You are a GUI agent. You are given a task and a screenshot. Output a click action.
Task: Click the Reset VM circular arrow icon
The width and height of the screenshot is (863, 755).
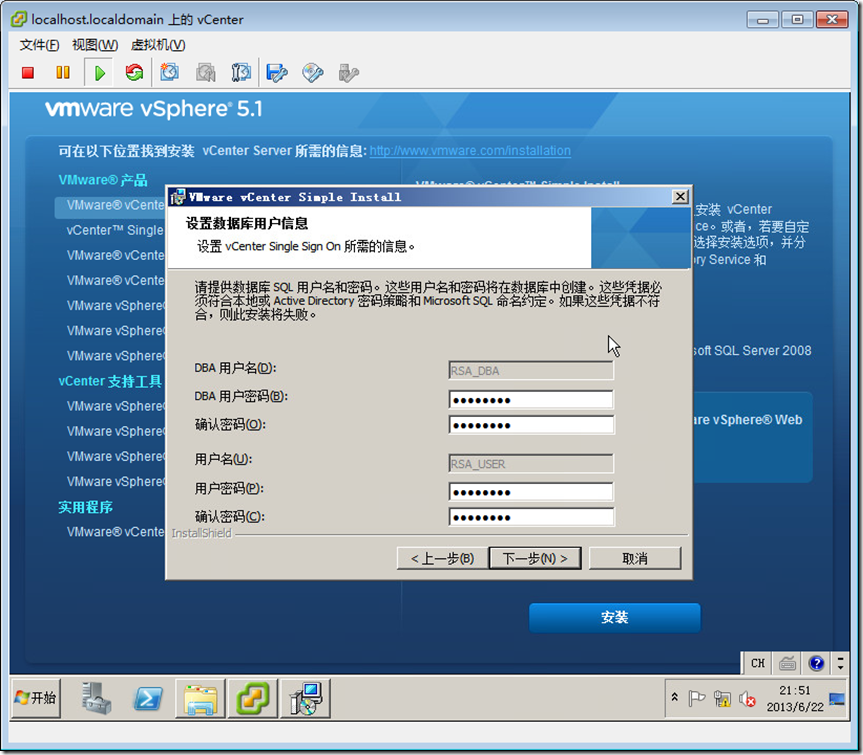click(134, 73)
